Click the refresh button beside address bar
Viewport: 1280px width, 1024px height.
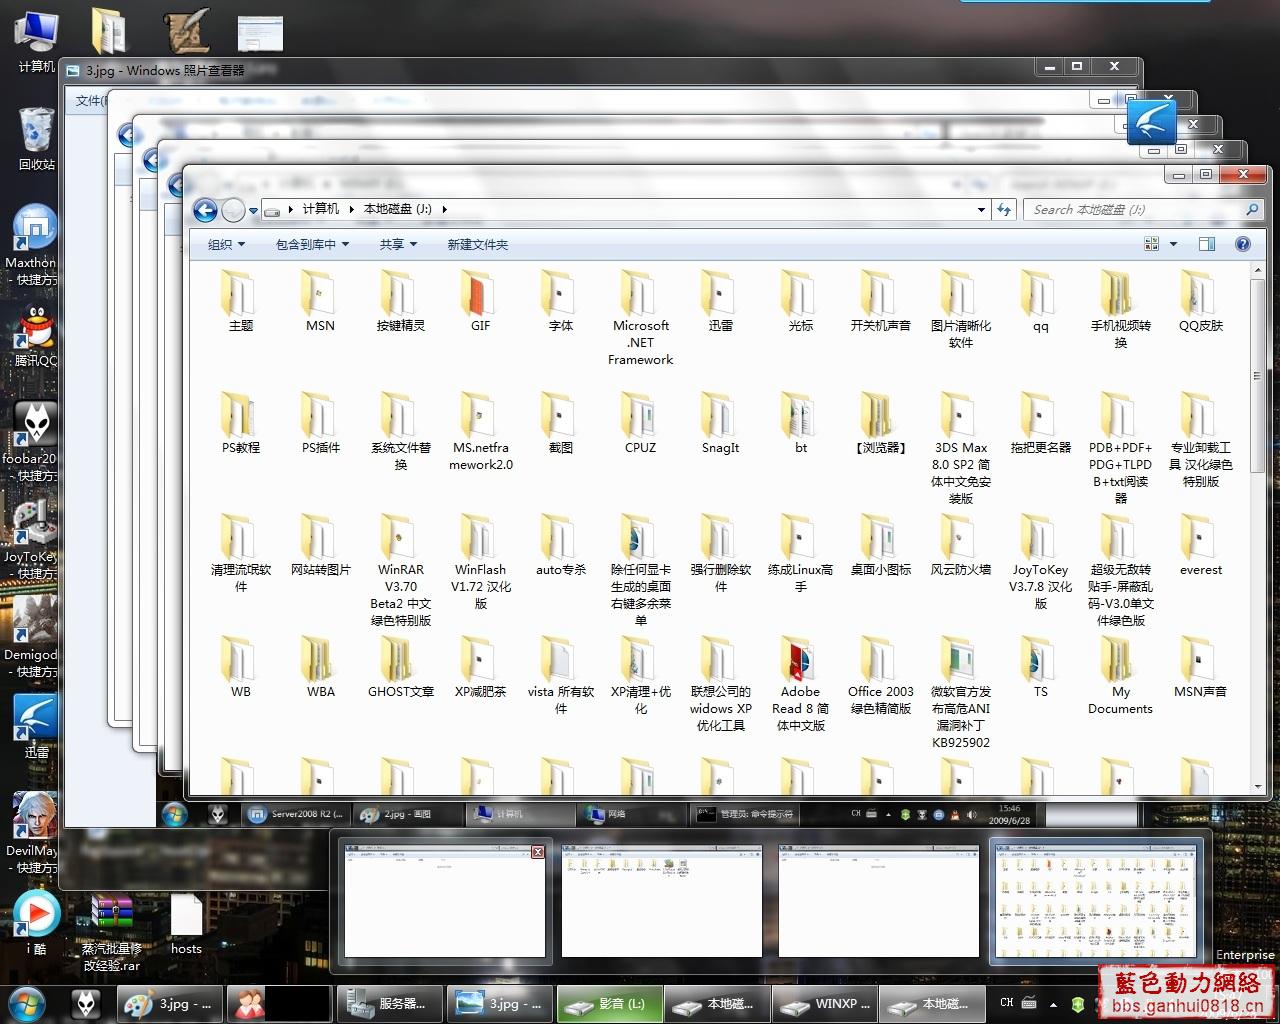click(1005, 210)
